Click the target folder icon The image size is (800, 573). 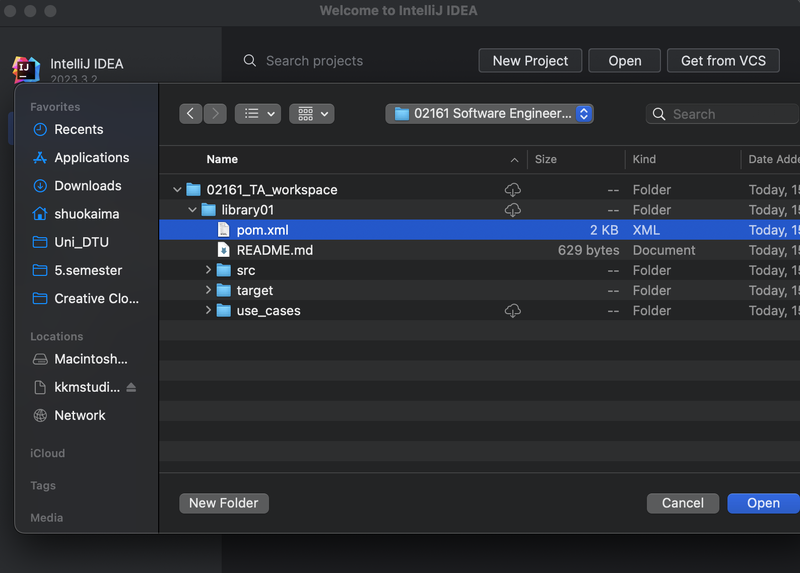(x=223, y=290)
